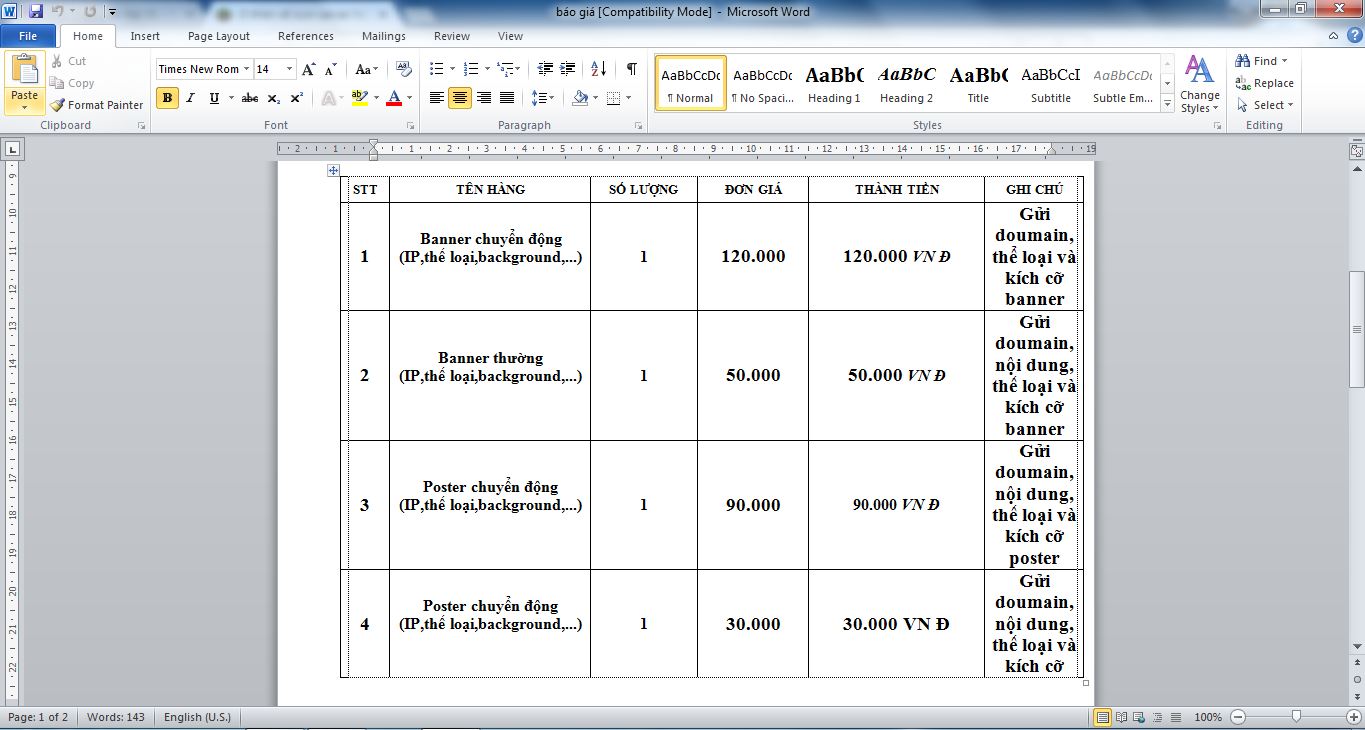
Task: Adjust the zoom slider in status bar
Action: [1296, 717]
